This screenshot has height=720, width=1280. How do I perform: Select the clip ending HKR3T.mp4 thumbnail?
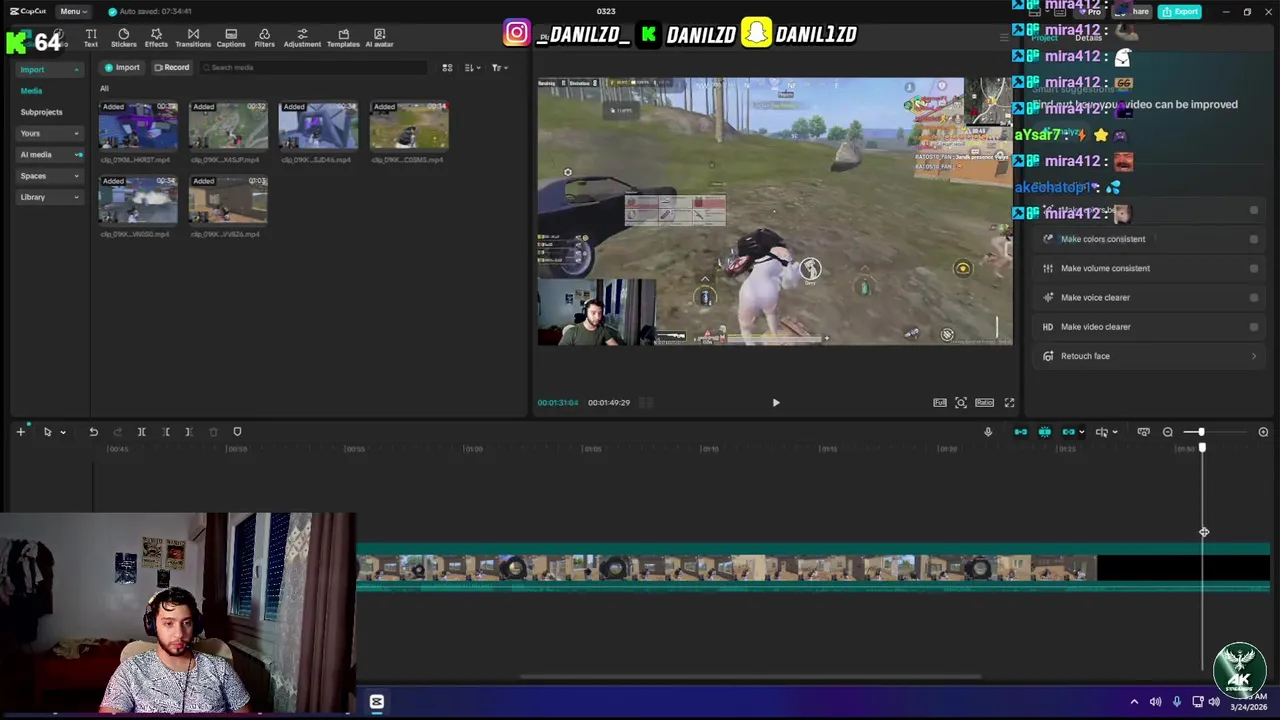(138, 125)
